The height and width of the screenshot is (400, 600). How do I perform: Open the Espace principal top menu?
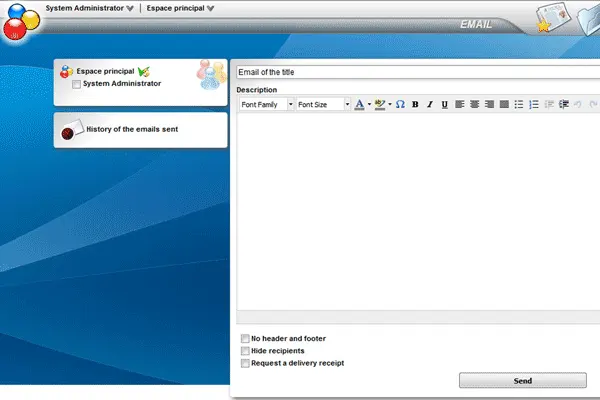(180, 8)
